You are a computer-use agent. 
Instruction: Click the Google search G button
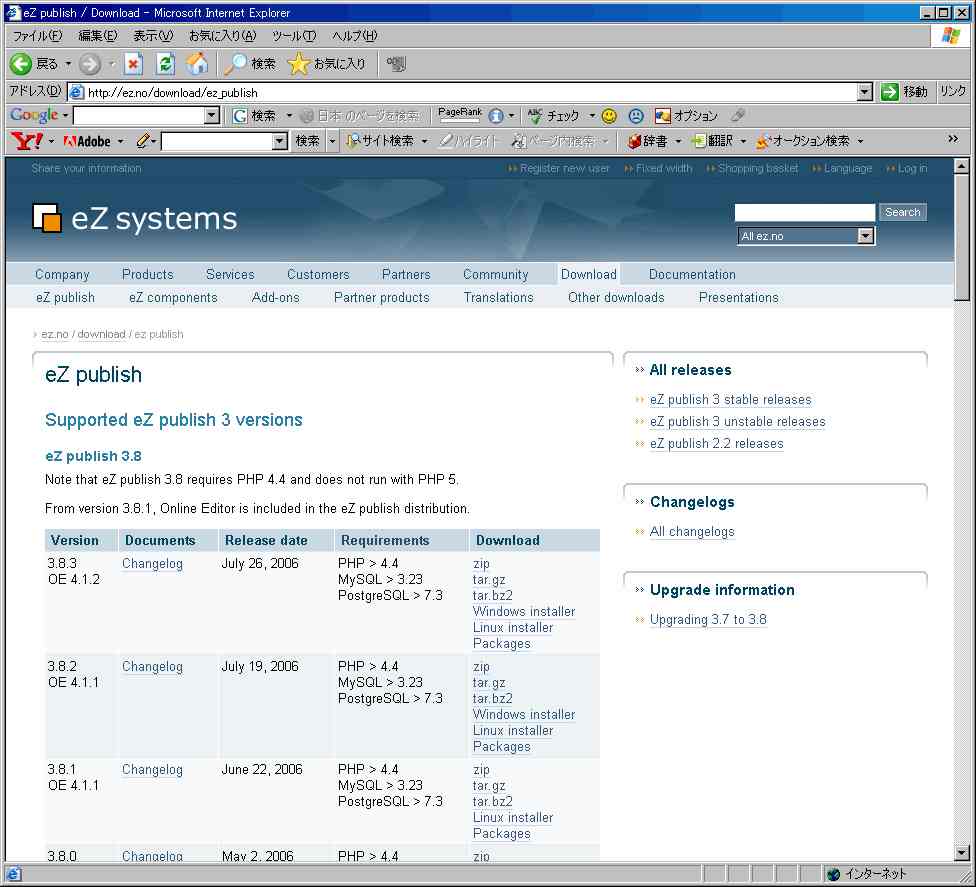(240, 116)
